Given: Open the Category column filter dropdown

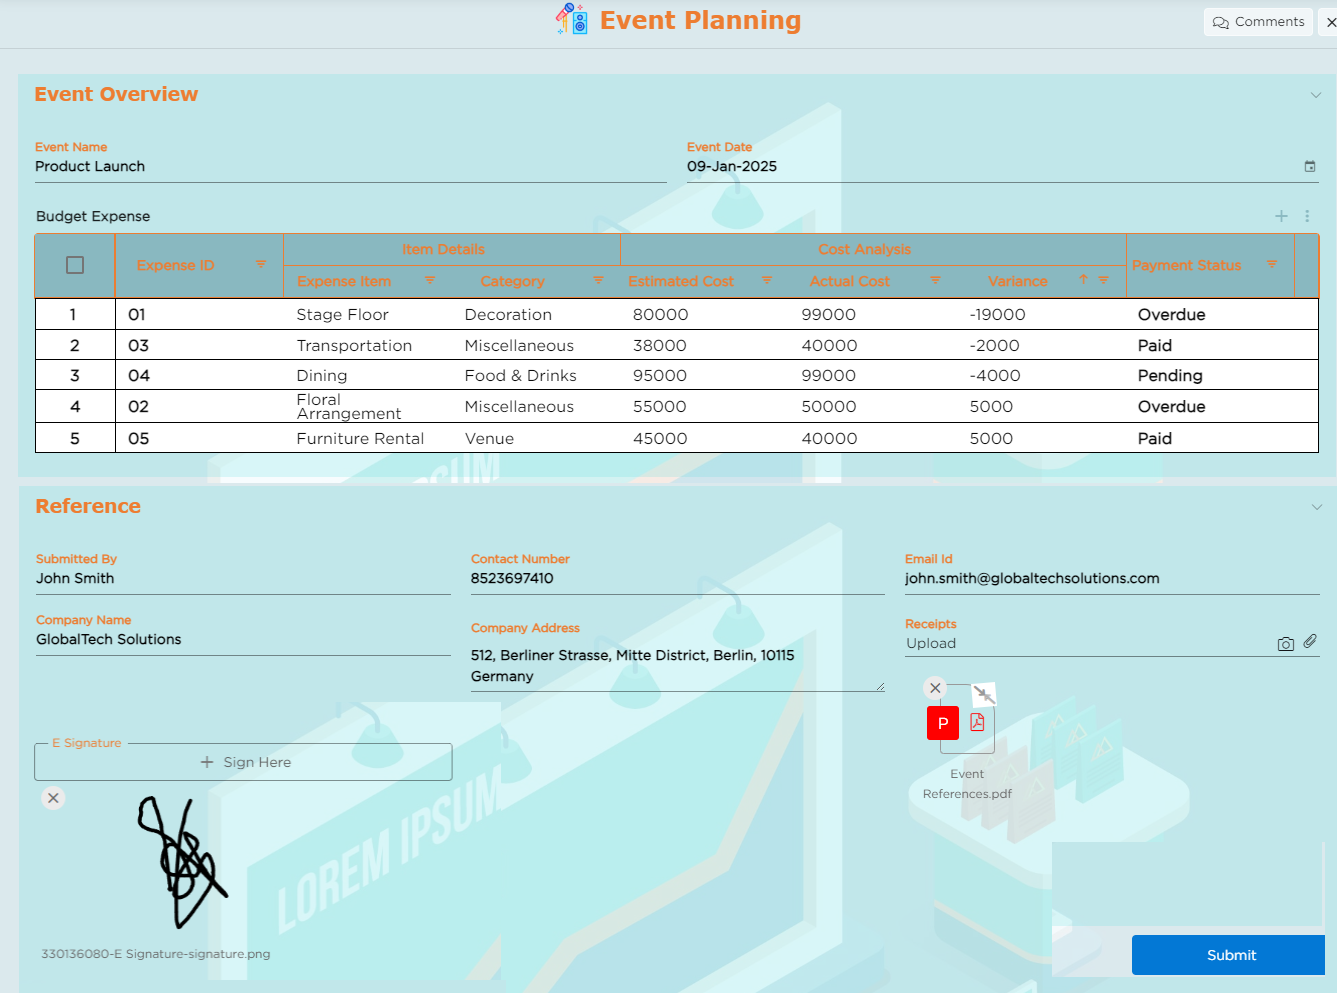Looking at the screenshot, I should (x=598, y=281).
